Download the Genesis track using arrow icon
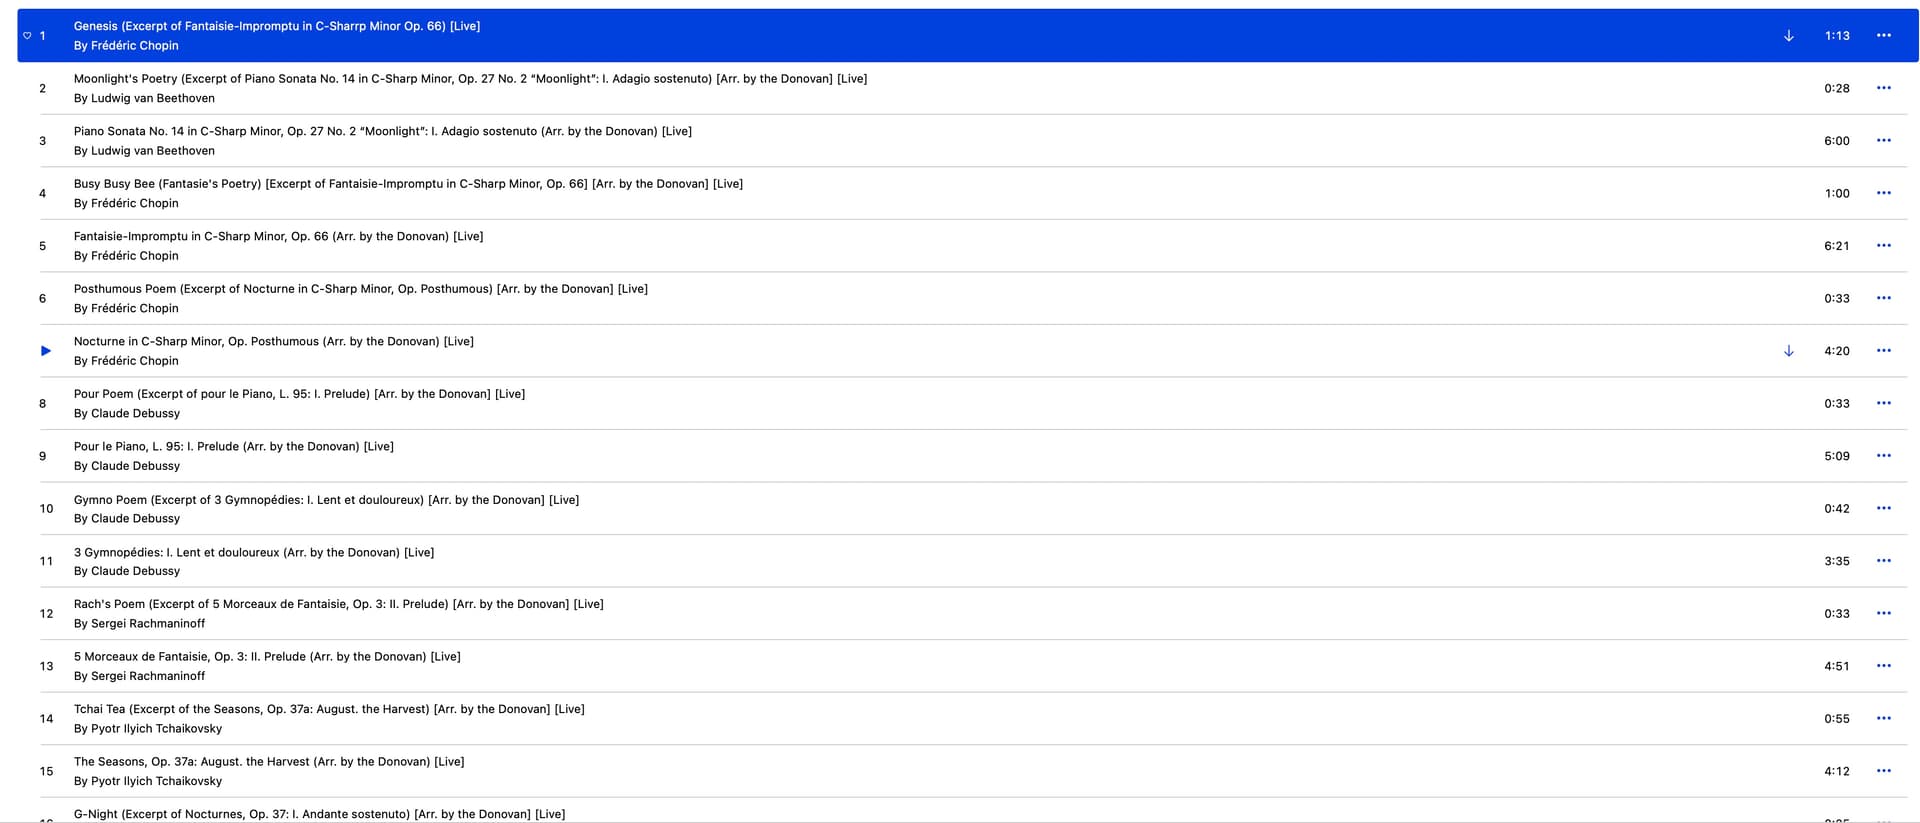This screenshot has width=1920, height=823. coord(1788,36)
